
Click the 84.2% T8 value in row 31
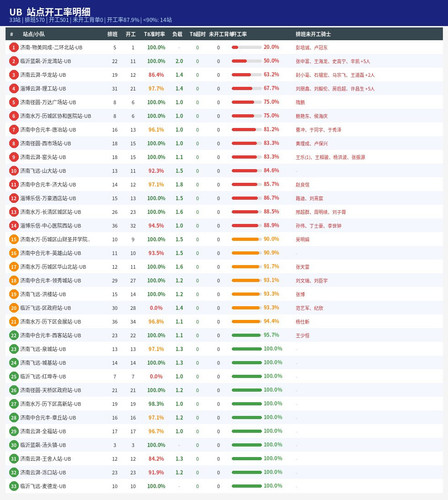coord(156,459)
